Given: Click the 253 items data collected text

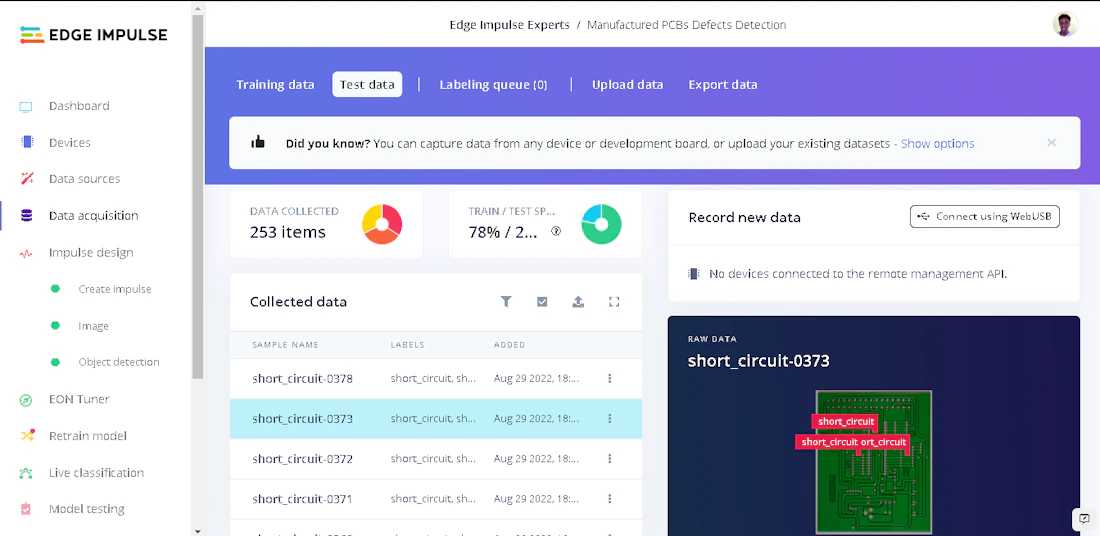Looking at the screenshot, I should click(288, 232).
